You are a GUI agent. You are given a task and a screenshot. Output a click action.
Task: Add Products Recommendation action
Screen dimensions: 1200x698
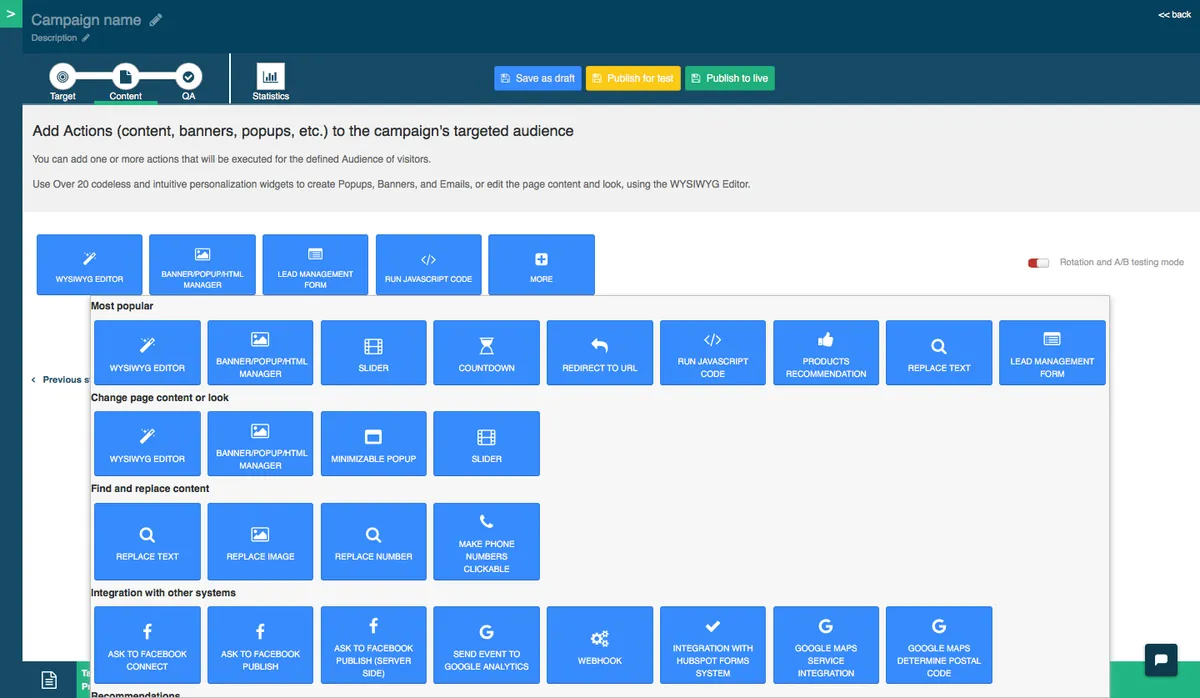pos(826,353)
